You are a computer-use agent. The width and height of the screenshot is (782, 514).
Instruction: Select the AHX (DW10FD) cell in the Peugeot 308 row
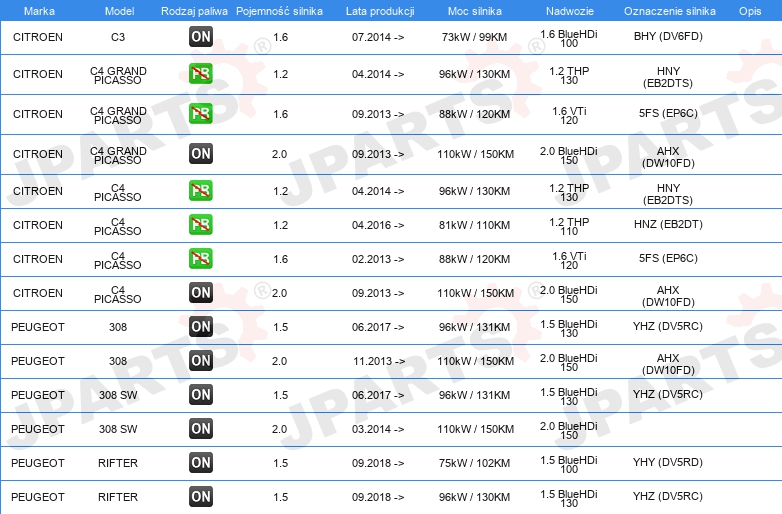pos(668,364)
